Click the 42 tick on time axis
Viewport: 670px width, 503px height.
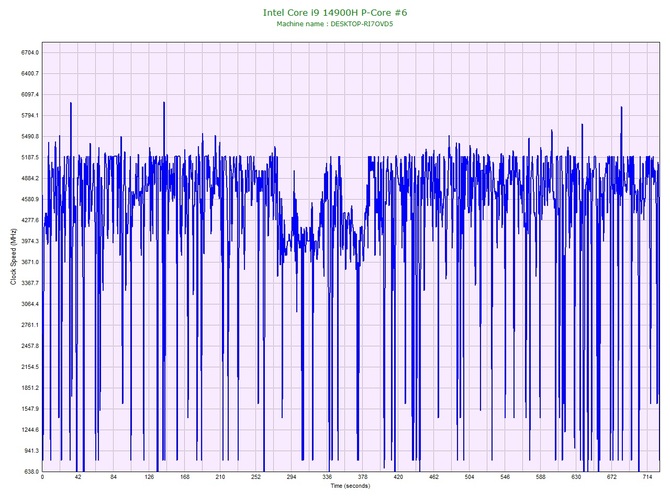78,477
